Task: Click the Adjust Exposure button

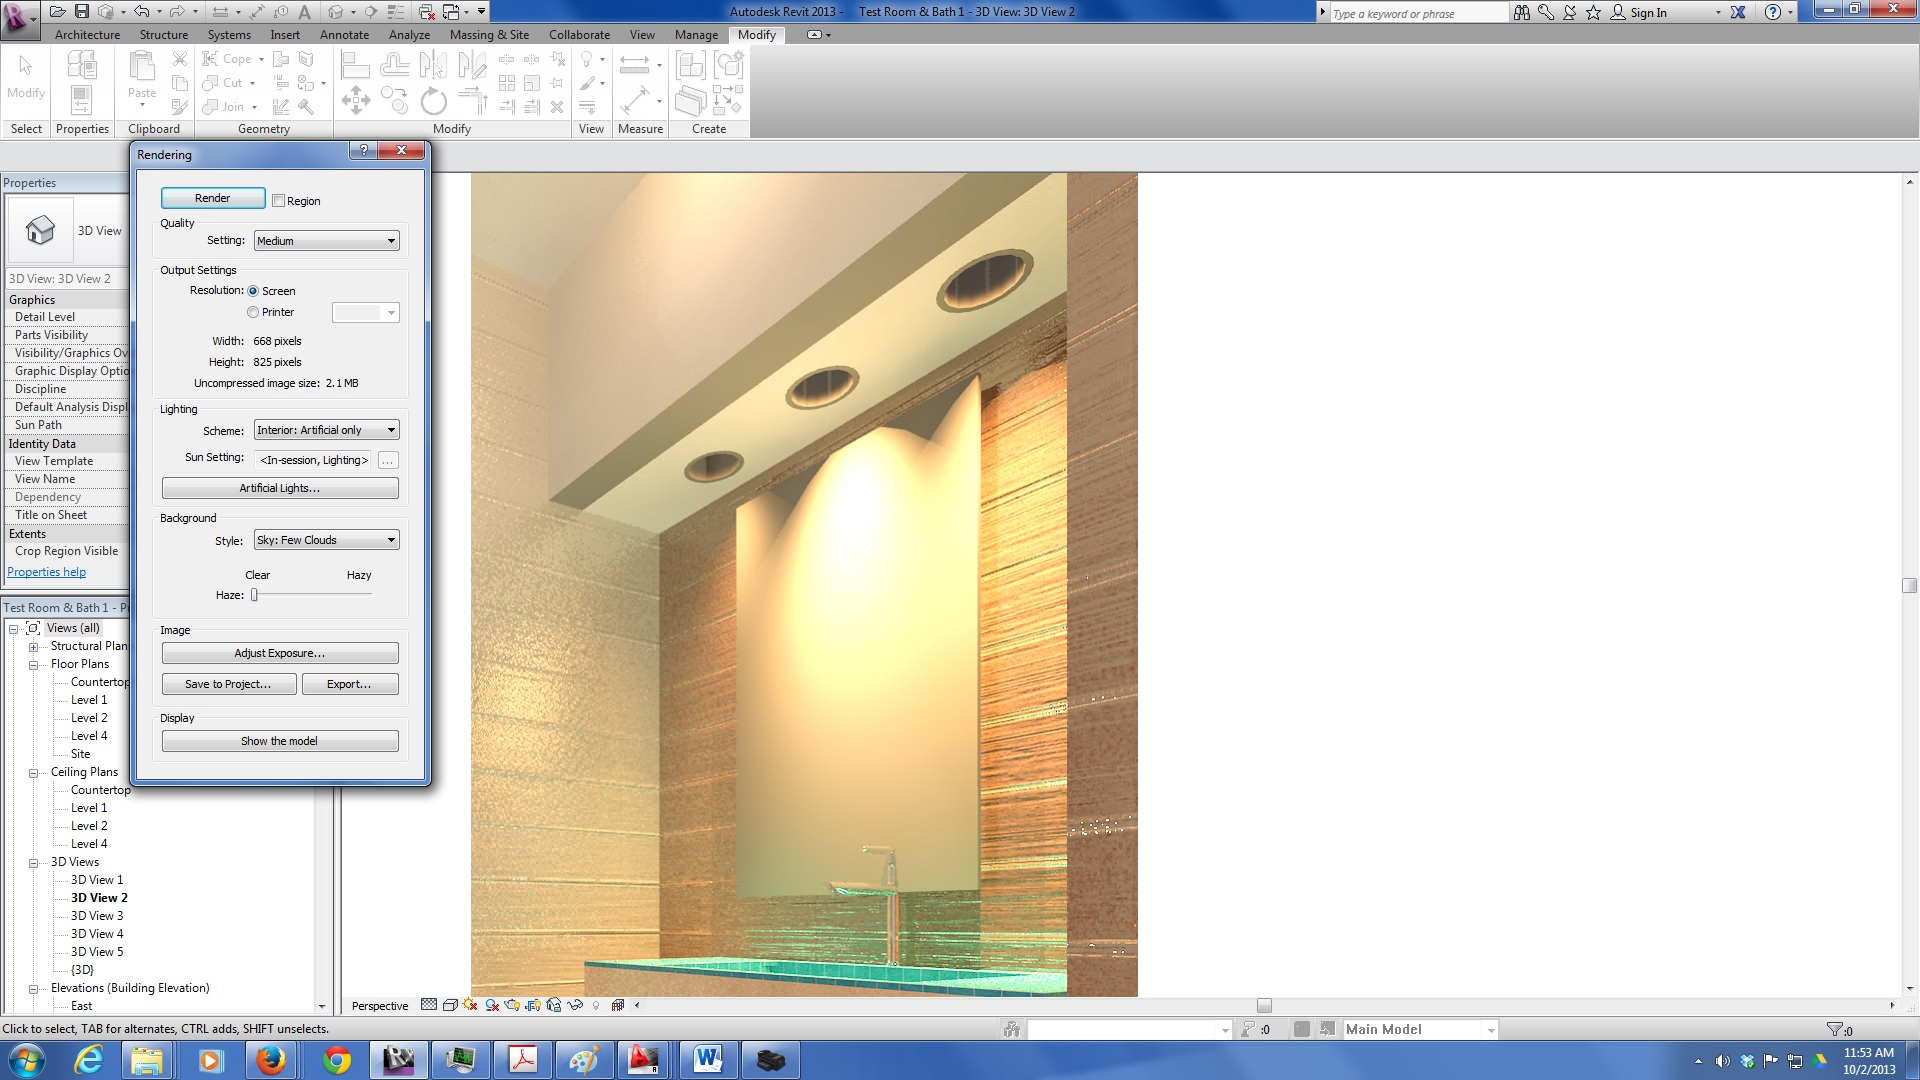Action: pos(280,654)
